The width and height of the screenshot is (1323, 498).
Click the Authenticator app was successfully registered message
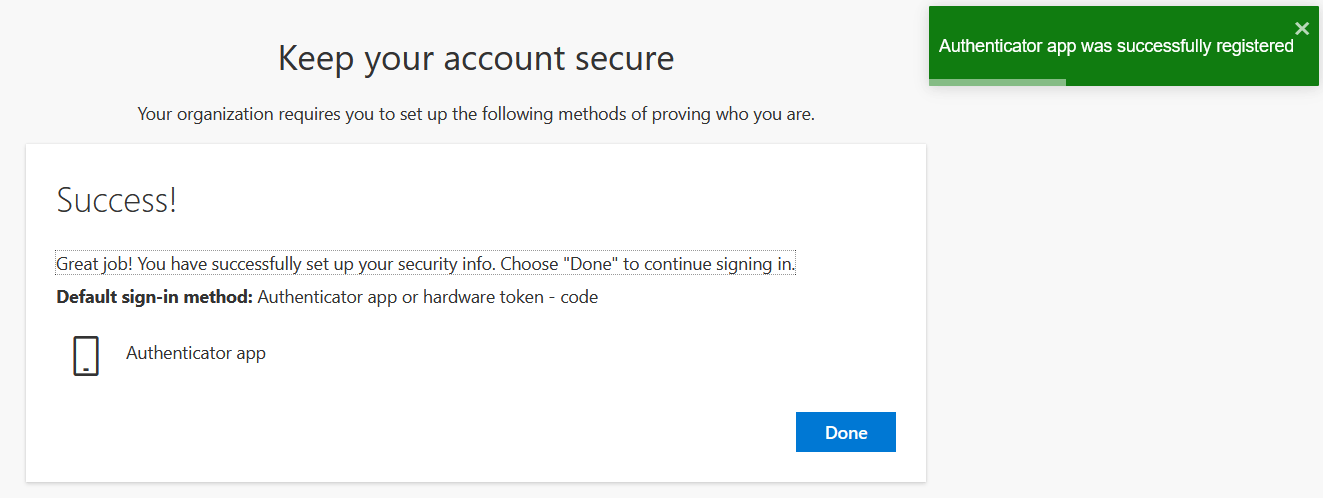1116,46
